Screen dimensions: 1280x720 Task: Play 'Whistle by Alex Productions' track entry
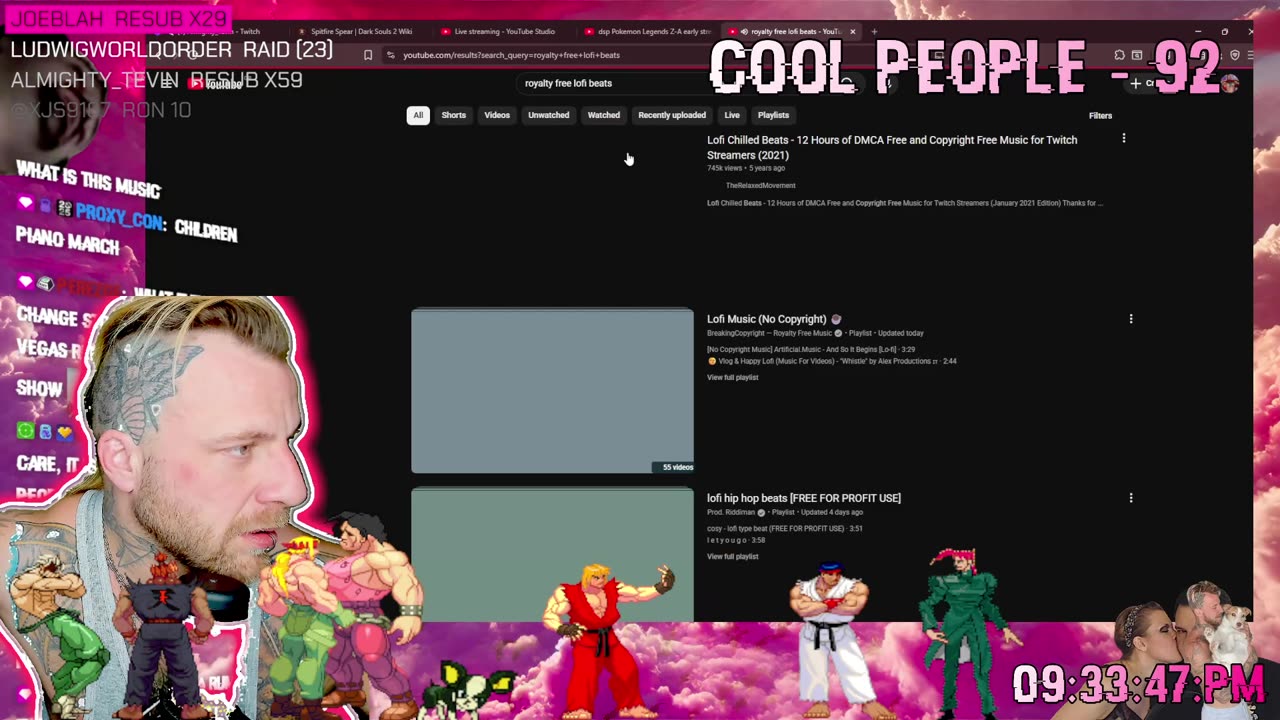pyautogui.click(x=832, y=361)
